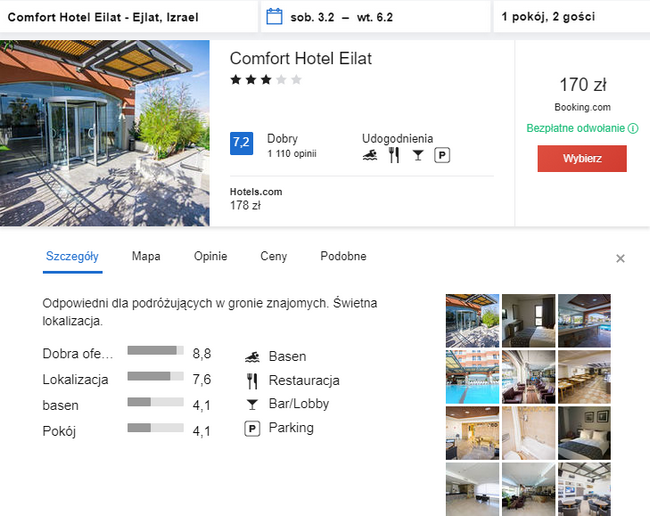Open the lobby seating corridor thumbnail

point(529,377)
